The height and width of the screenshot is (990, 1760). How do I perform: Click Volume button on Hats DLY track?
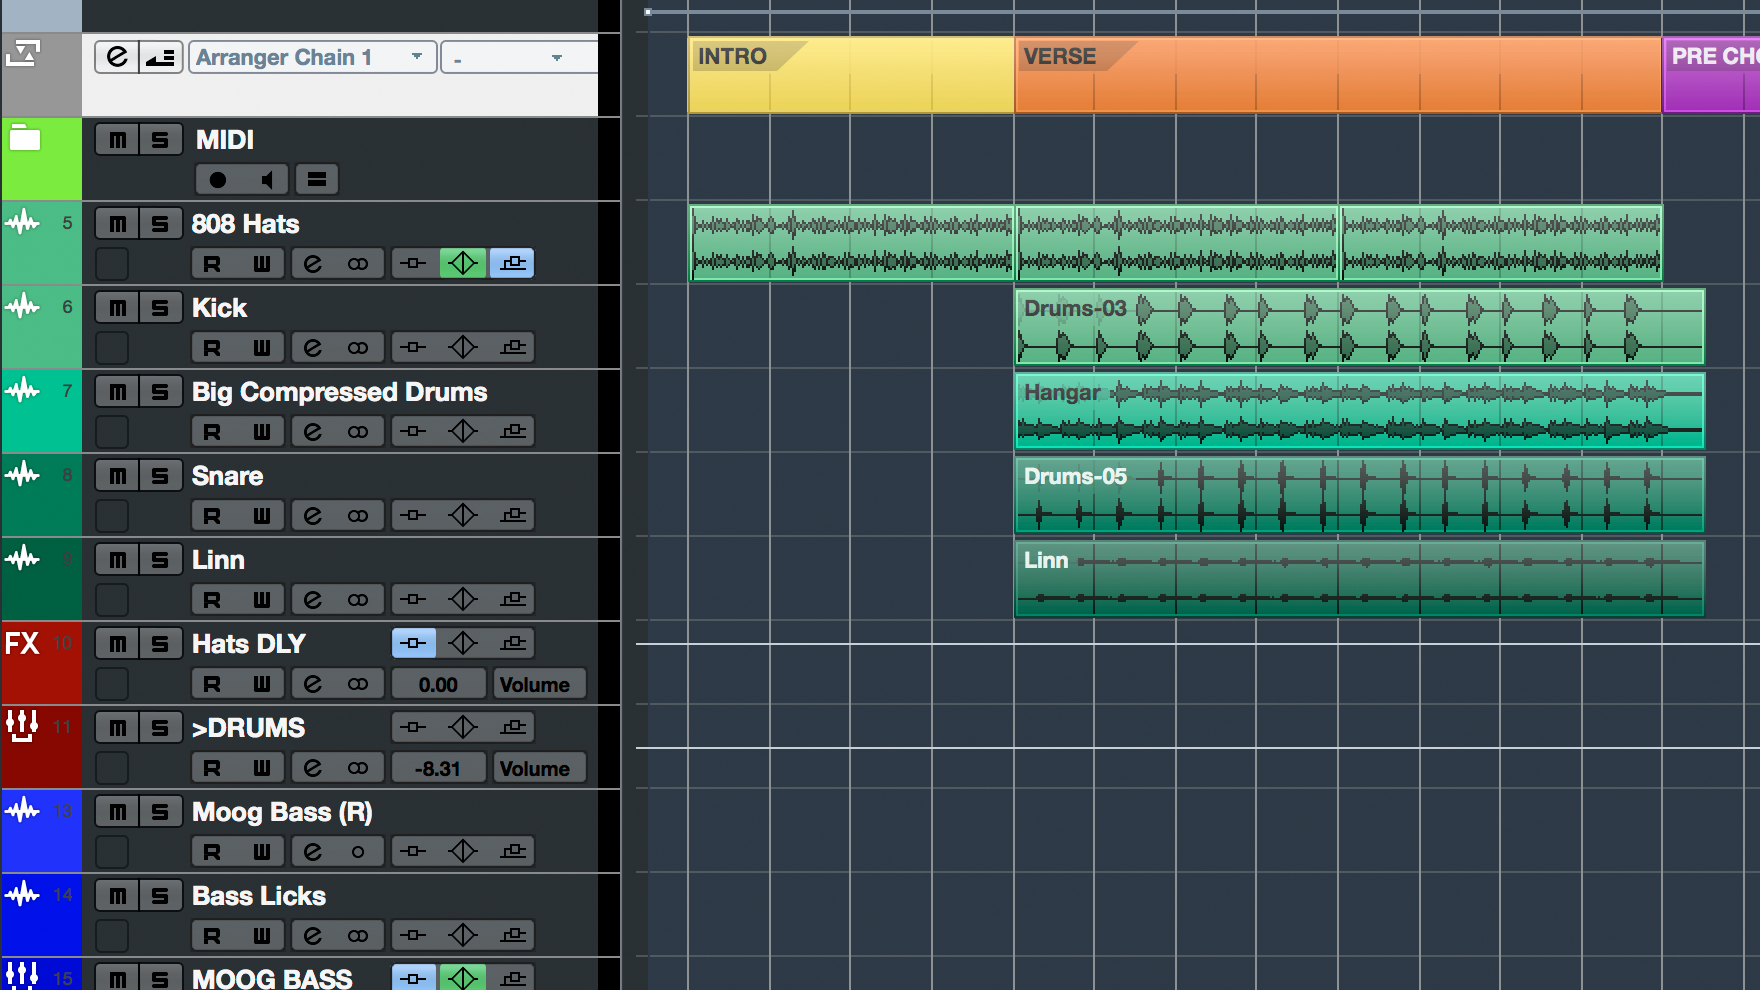tap(535, 684)
